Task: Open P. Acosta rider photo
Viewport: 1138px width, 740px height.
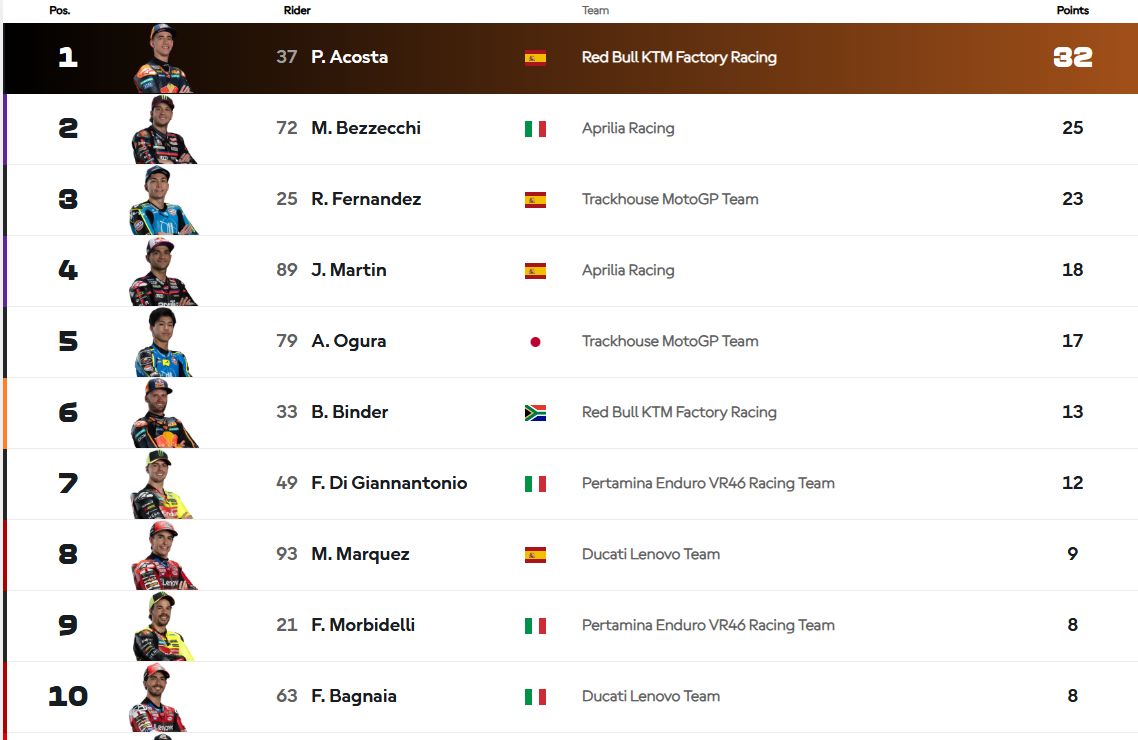Action: pos(163,59)
